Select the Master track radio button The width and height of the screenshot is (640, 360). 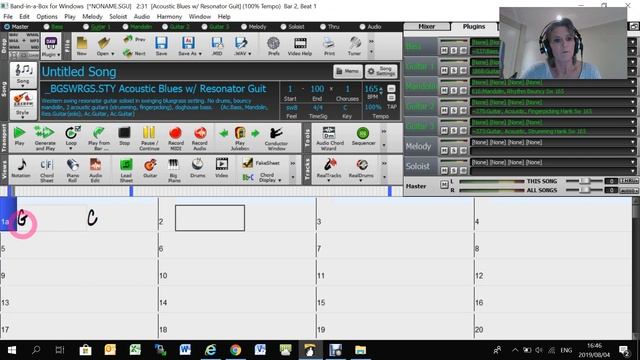[7, 27]
